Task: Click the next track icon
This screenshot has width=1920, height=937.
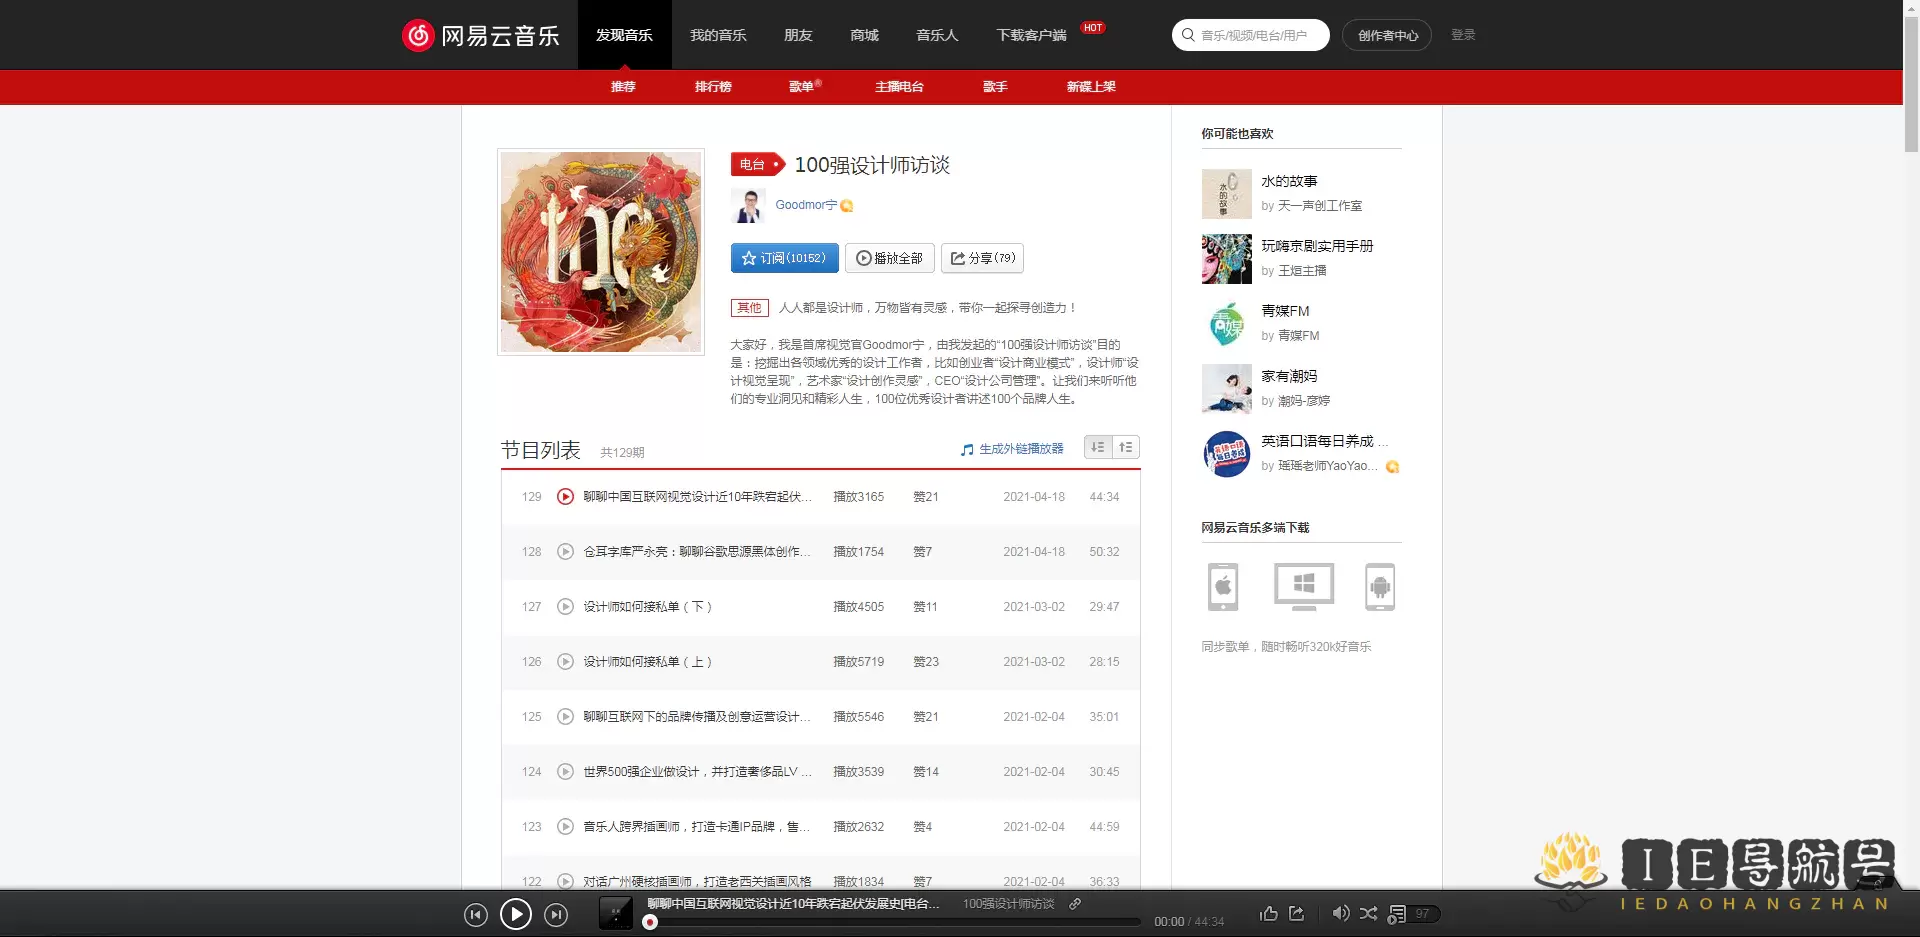Action: click(556, 914)
